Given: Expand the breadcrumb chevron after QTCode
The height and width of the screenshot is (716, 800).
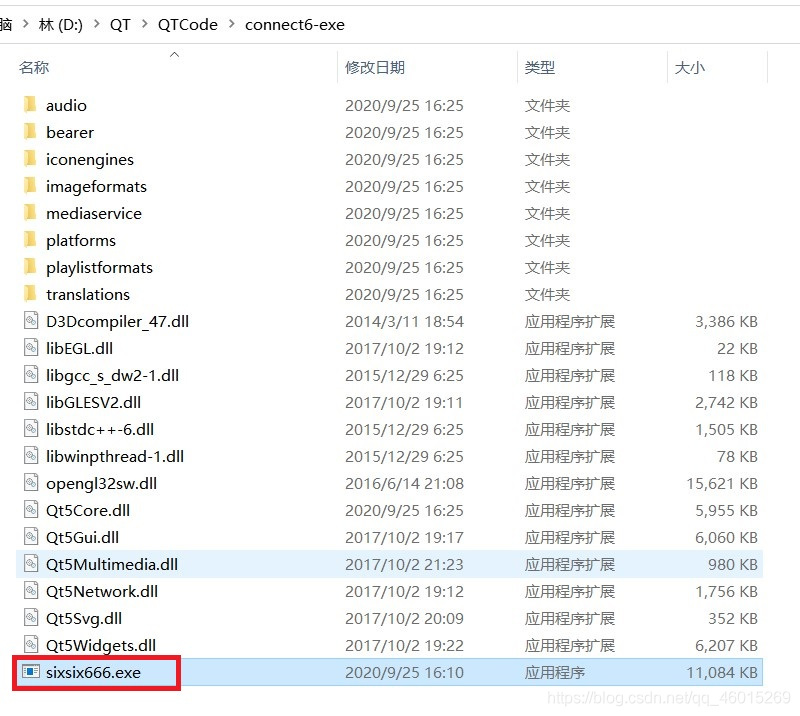Looking at the screenshot, I should coord(232,24).
